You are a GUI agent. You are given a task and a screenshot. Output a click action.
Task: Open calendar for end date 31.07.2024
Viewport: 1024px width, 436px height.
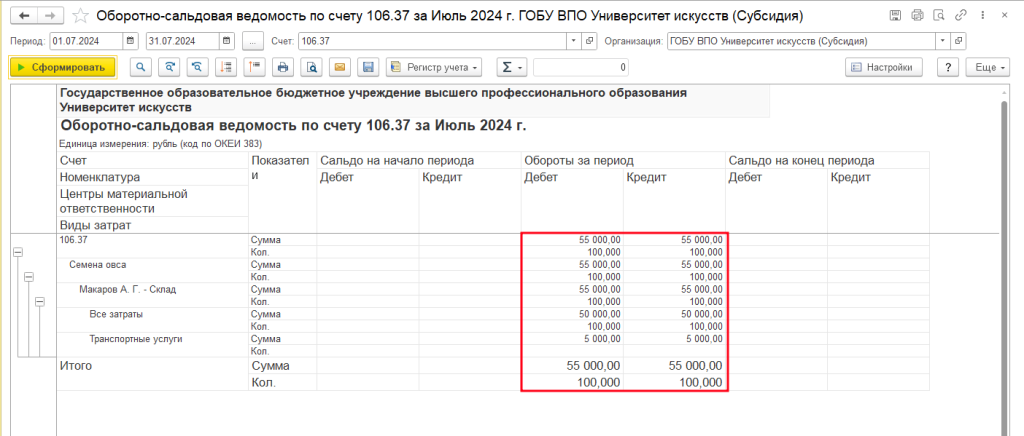click(x=227, y=41)
